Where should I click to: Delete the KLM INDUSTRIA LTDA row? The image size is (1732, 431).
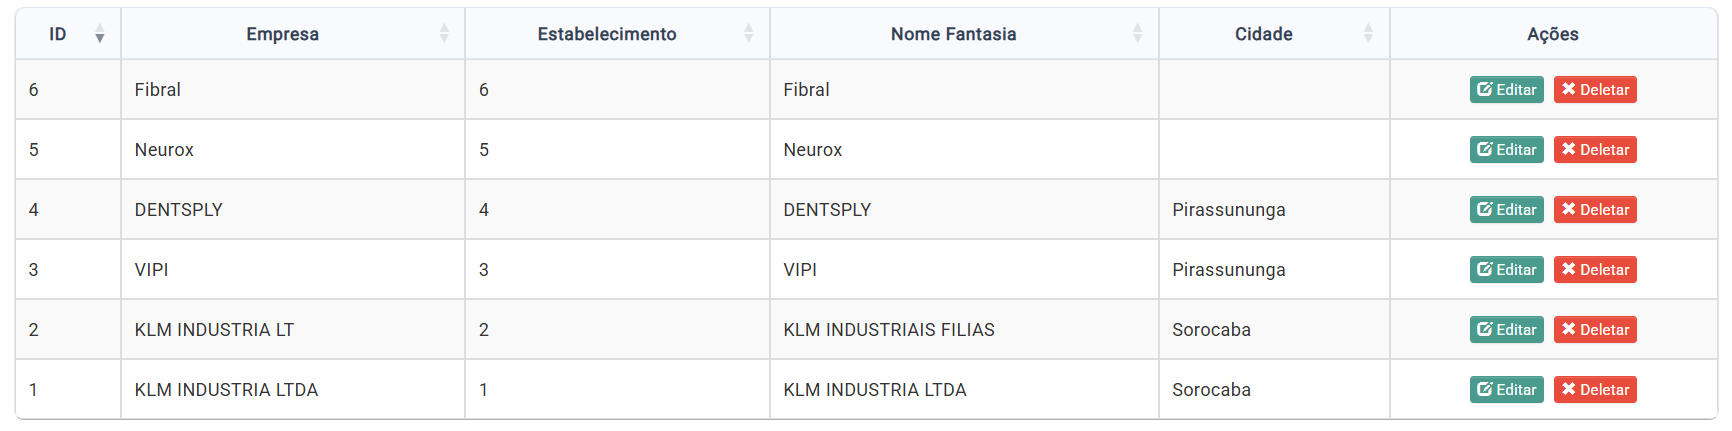pos(1595,390)
